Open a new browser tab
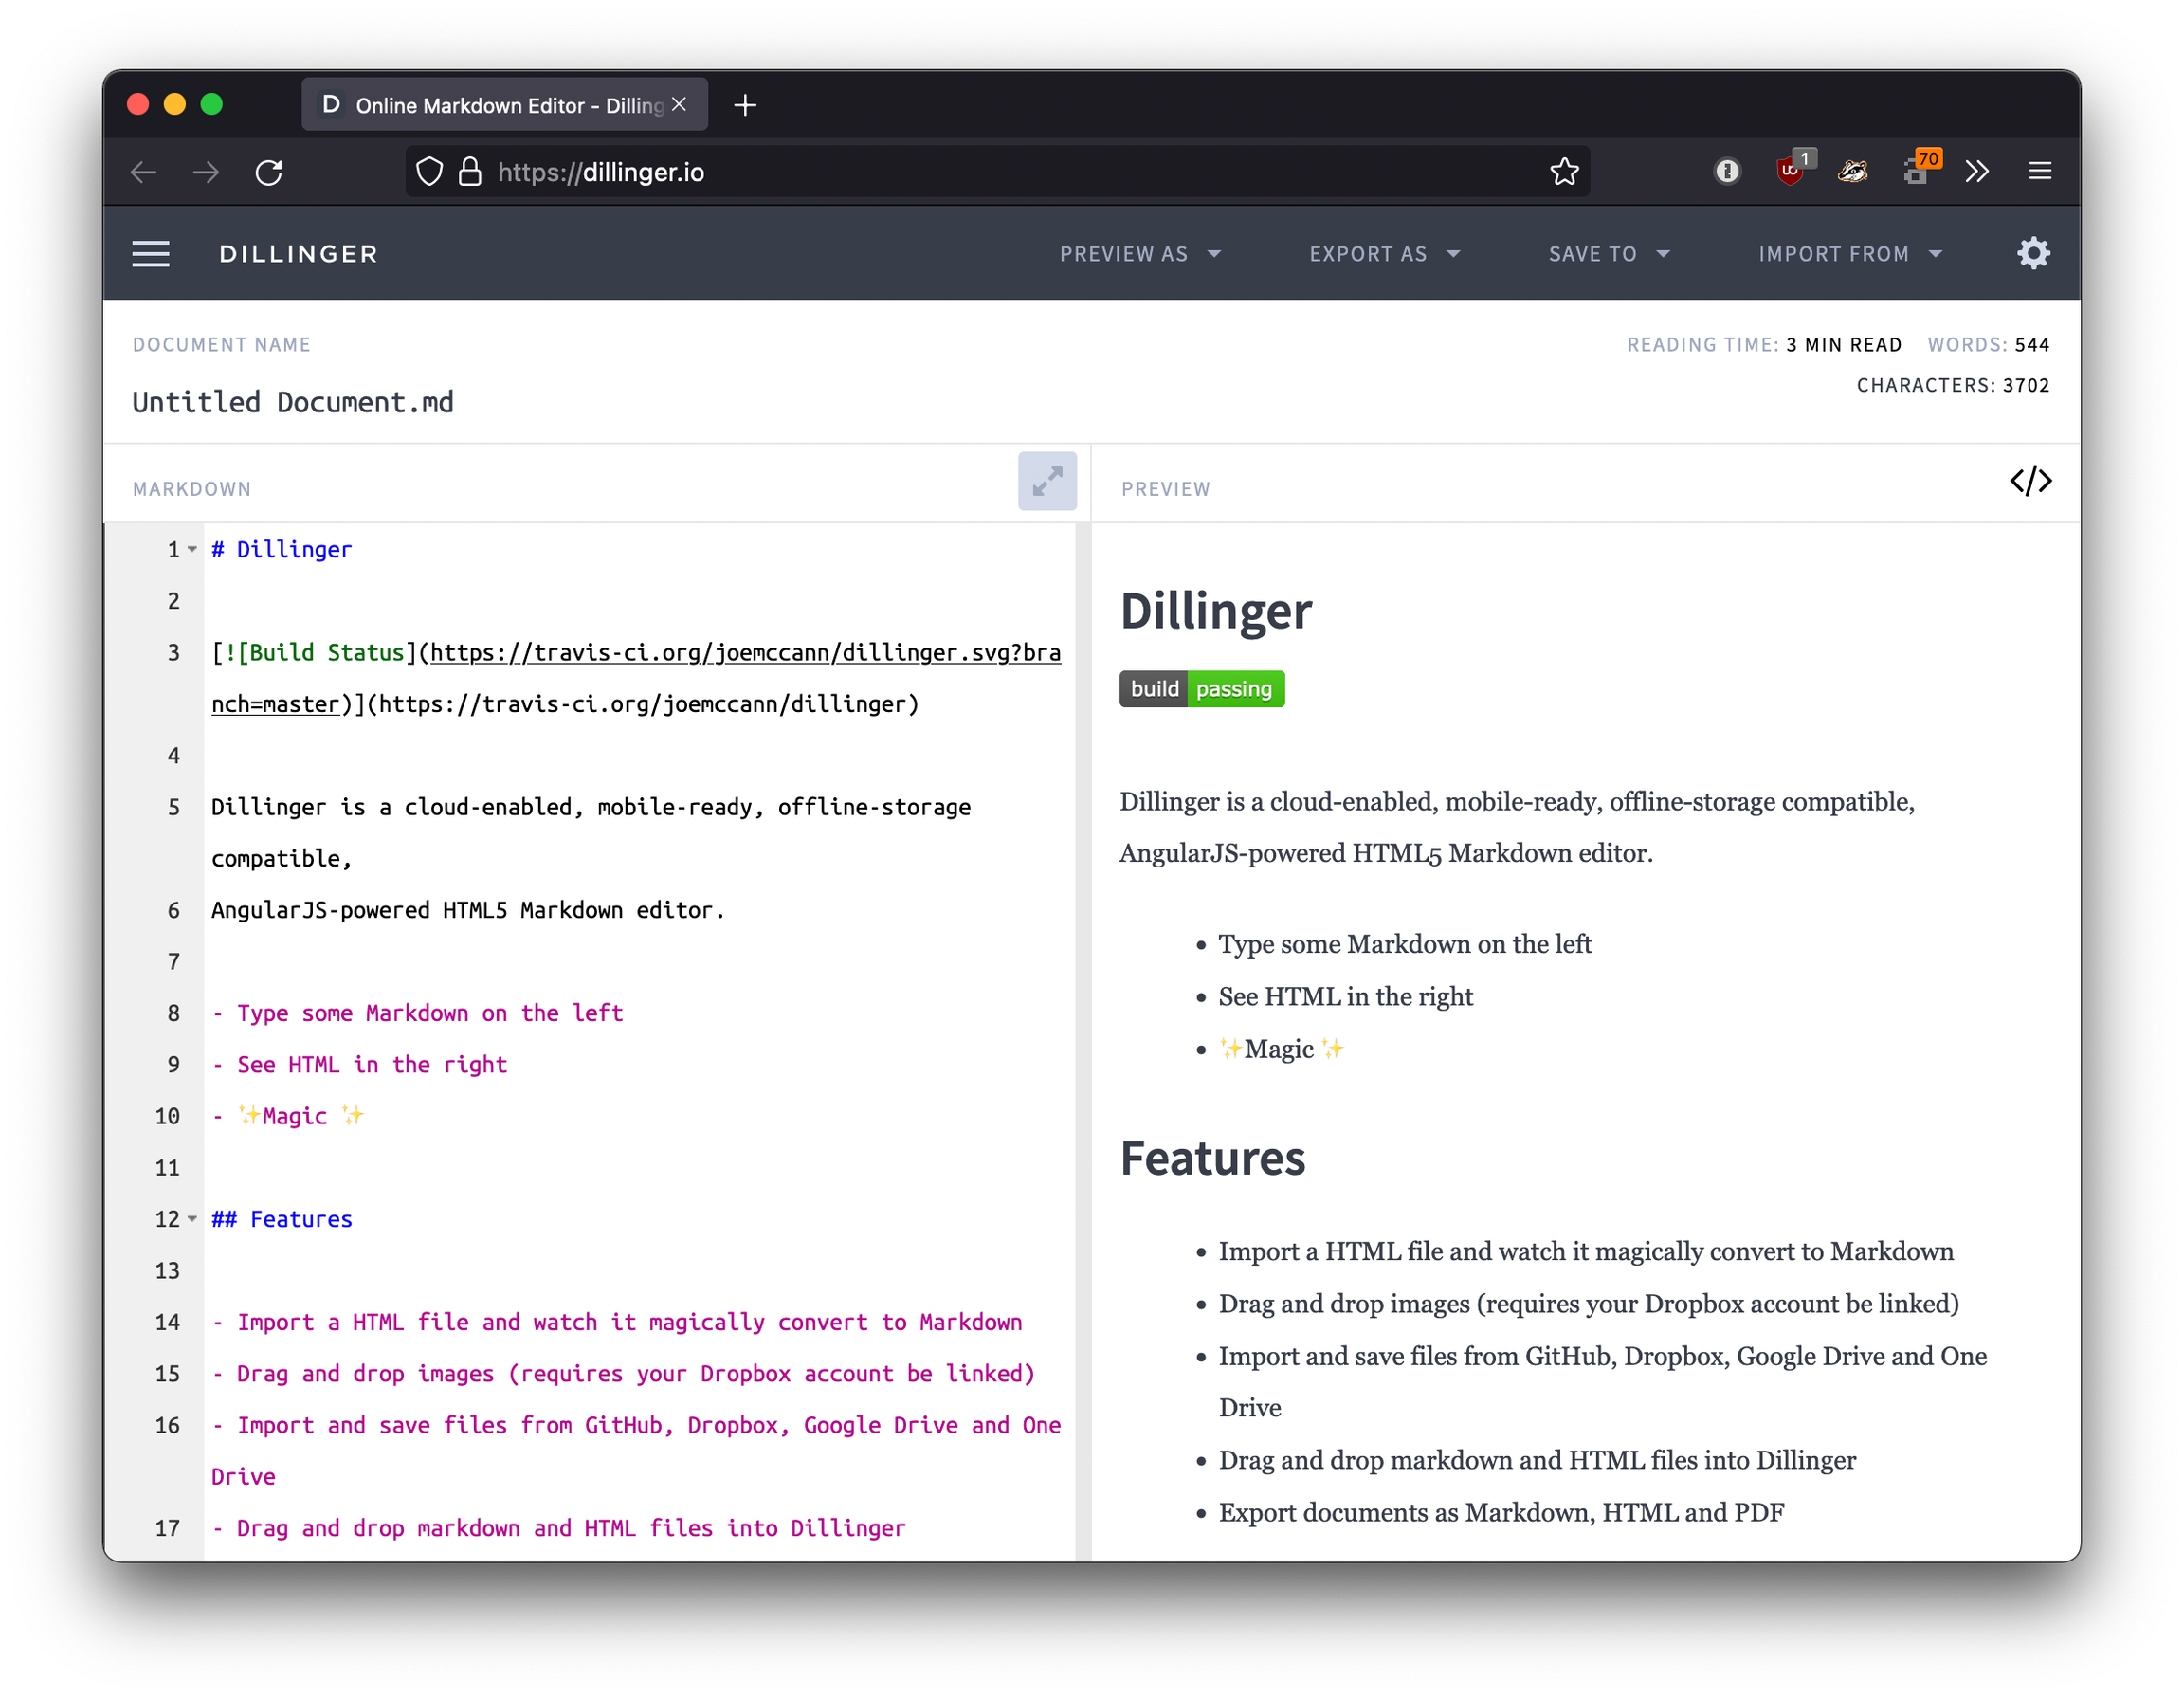Screen dimensions: 2184x1698 point(745,105)
